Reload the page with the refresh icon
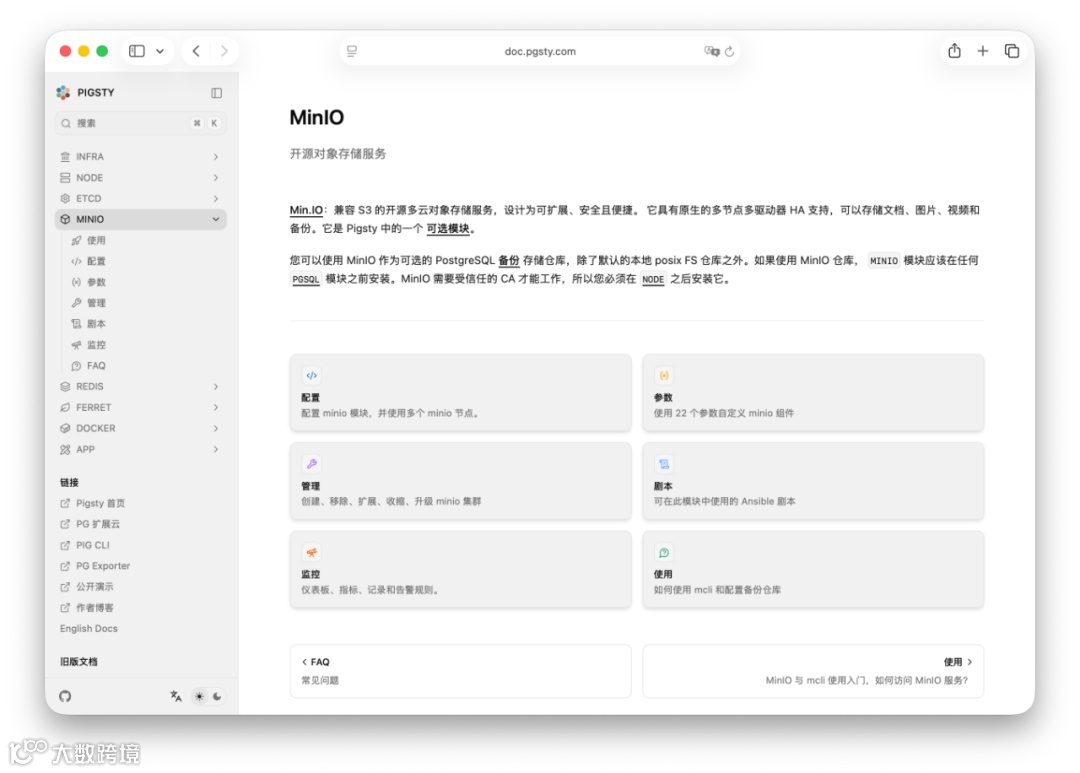The width and height of the screenshot is (1080, 773). 729,51
